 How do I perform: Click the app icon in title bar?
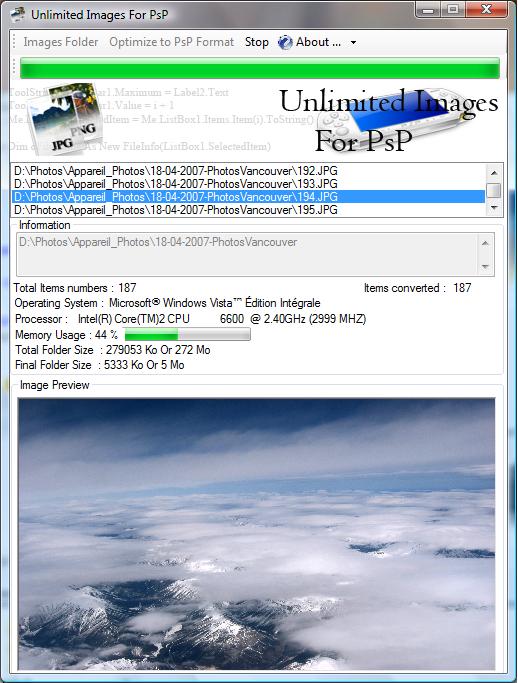(x=18, y=14)
